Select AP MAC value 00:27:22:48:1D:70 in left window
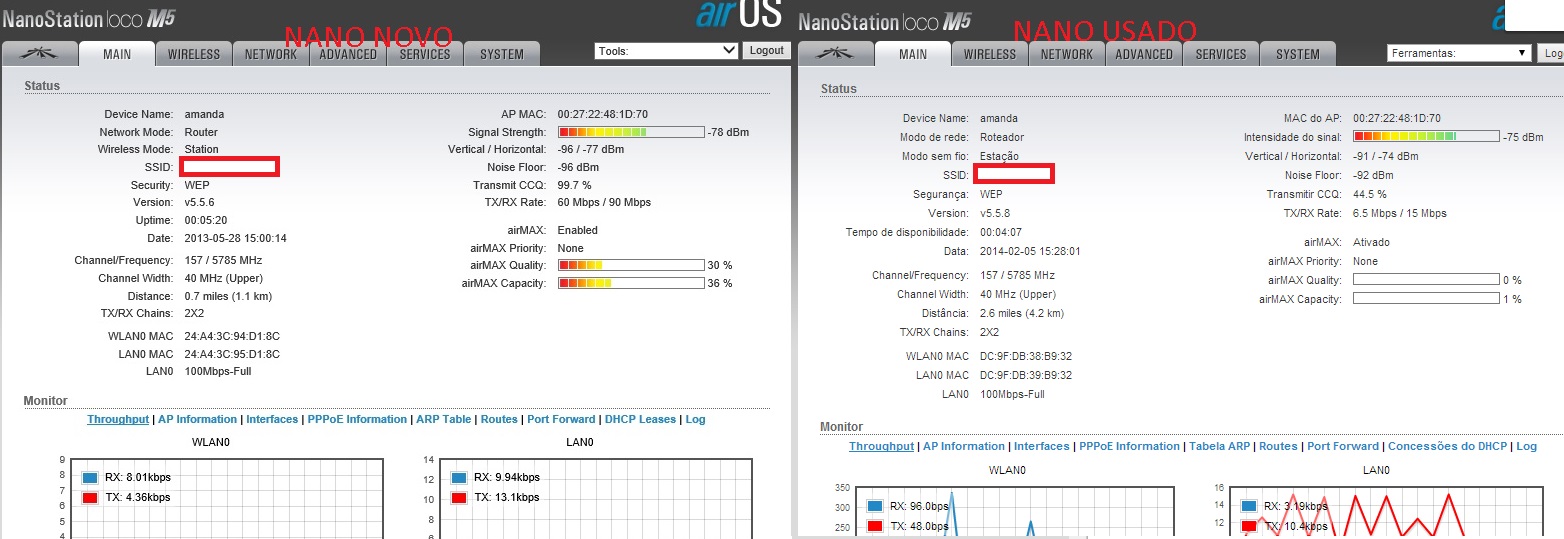 [x=603, y=115]
